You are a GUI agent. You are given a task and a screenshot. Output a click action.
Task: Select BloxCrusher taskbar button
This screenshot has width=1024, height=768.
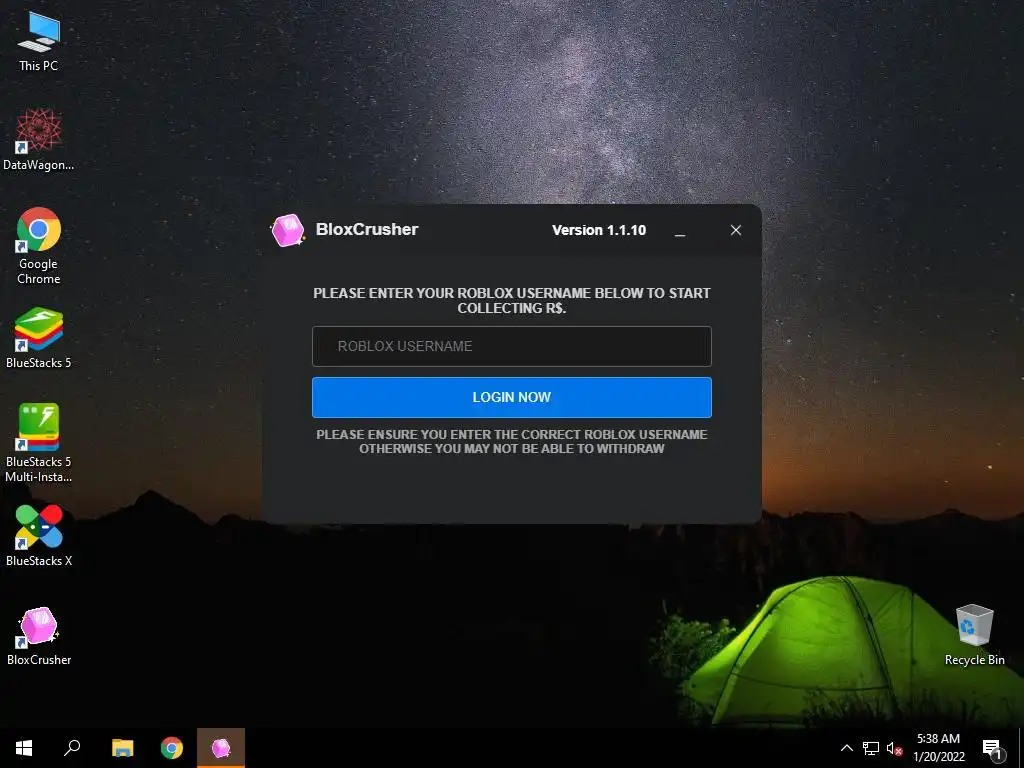[x=221, y=748]
